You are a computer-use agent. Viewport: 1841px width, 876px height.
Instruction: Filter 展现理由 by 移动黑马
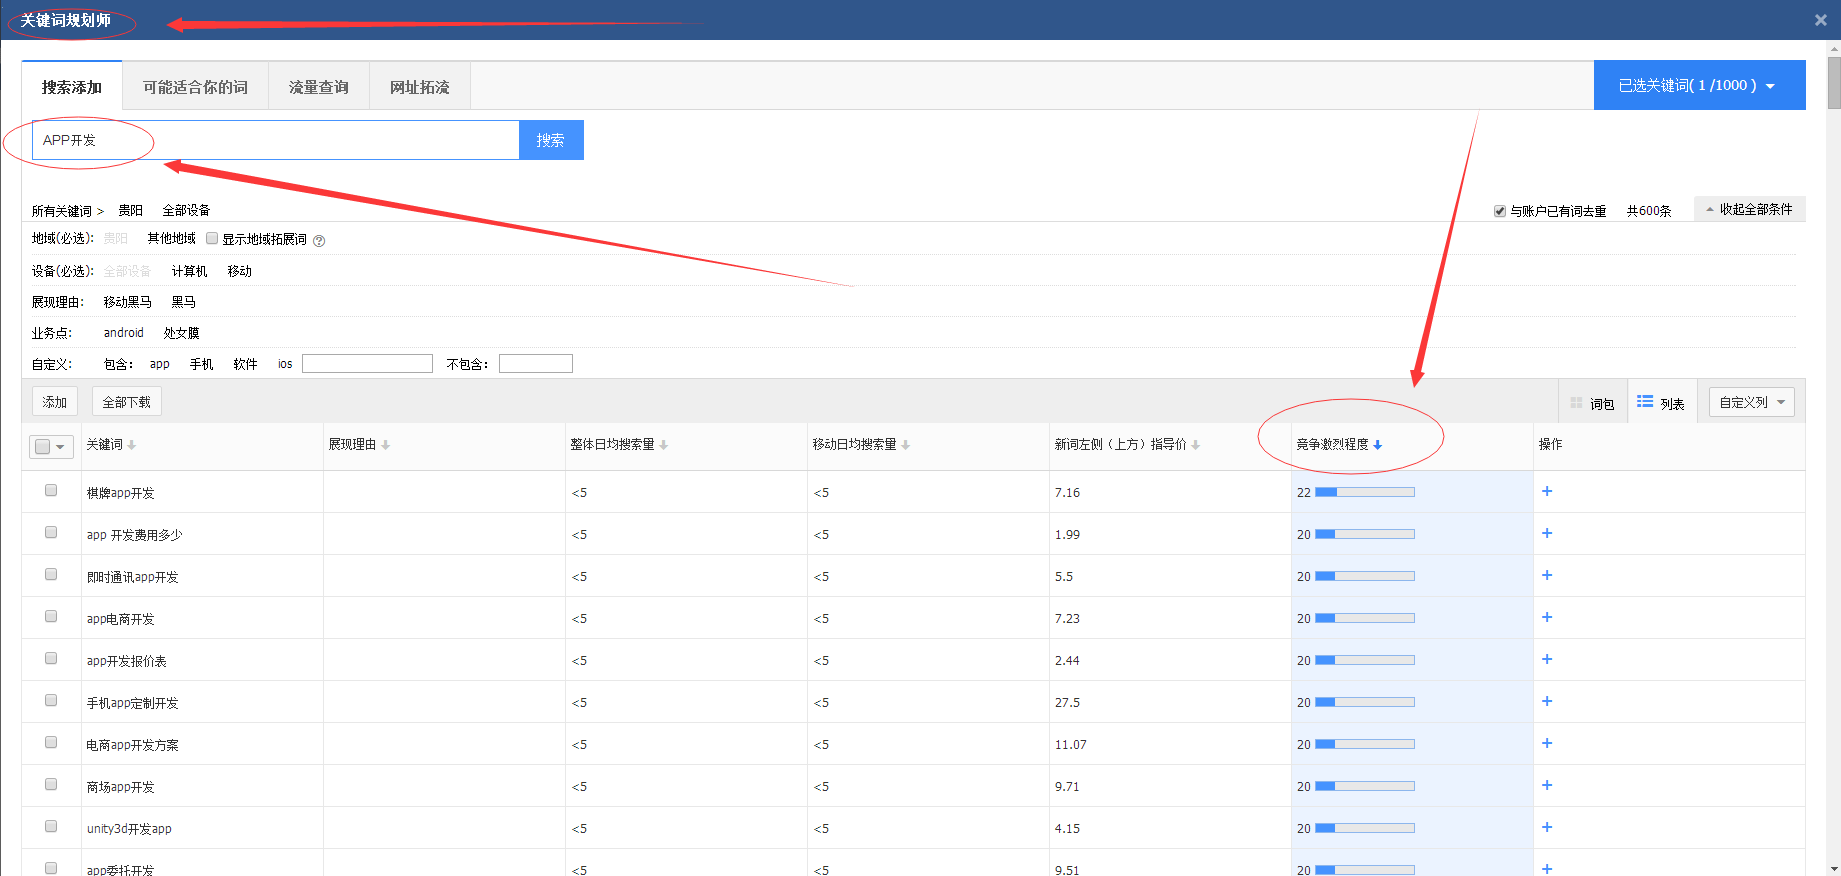pyautogui.click(x=128, y=302)
